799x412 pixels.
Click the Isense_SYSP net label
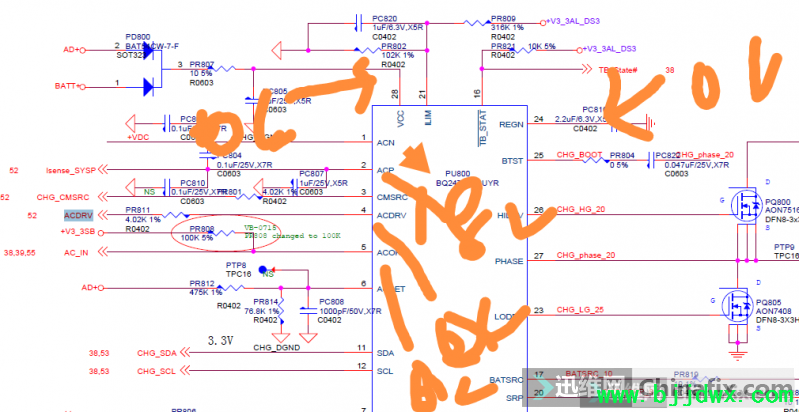coord(71,170)
